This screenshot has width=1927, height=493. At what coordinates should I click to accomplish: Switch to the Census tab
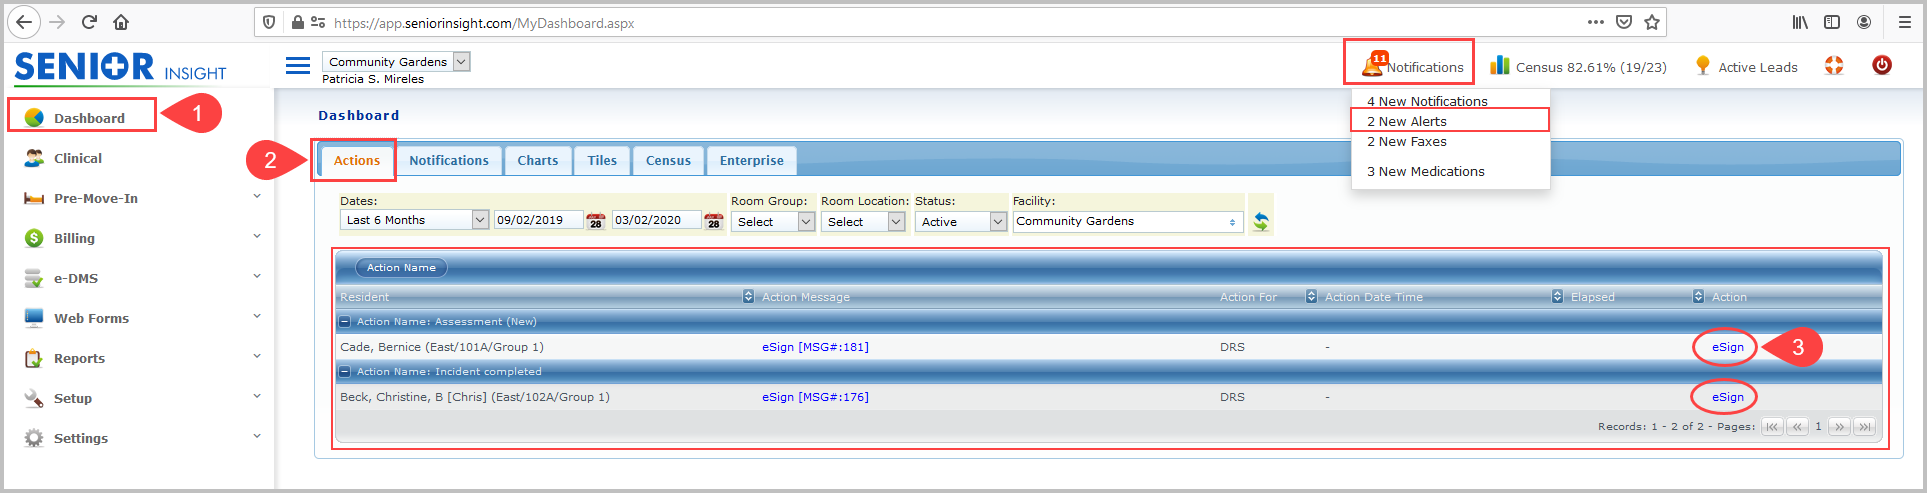[668, 160]
